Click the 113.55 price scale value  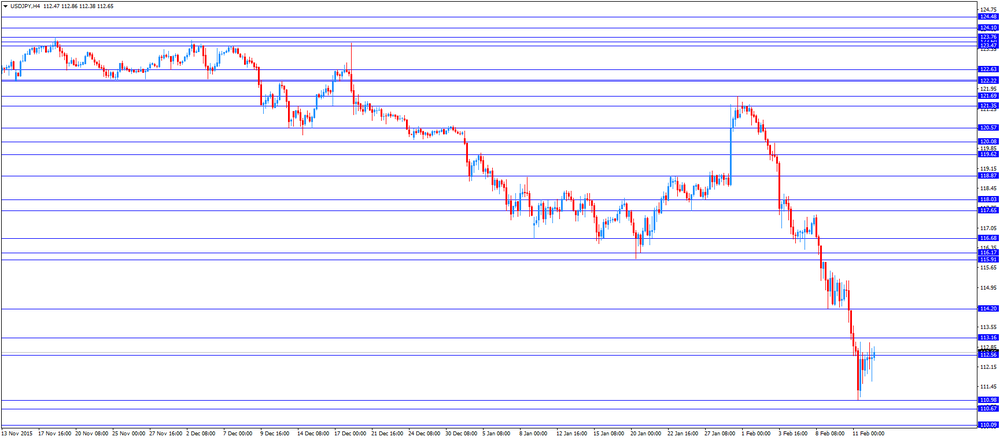tap(989, 327)
